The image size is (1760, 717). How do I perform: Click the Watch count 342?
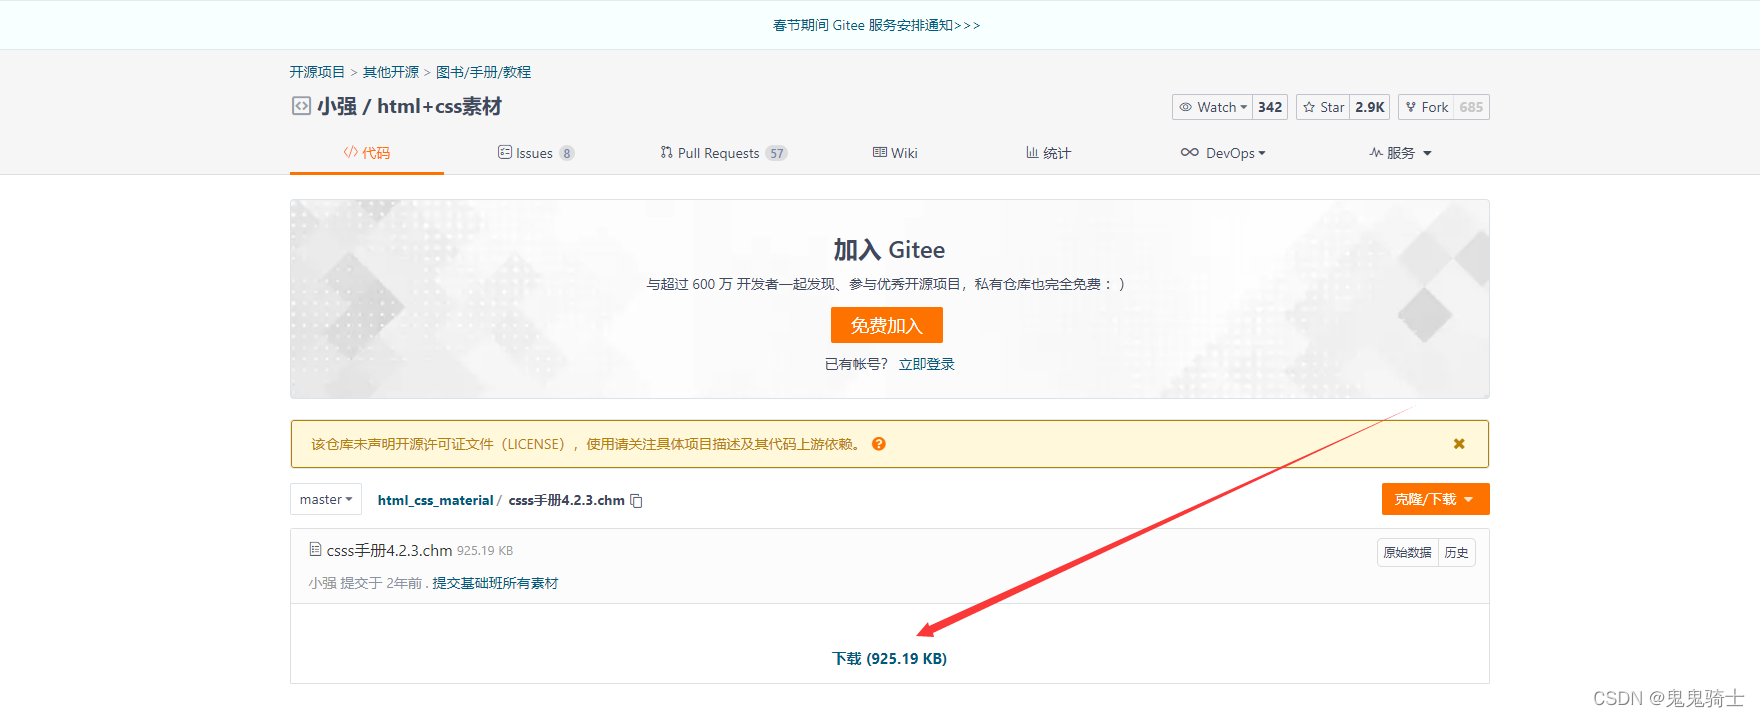coord(1270,107)
